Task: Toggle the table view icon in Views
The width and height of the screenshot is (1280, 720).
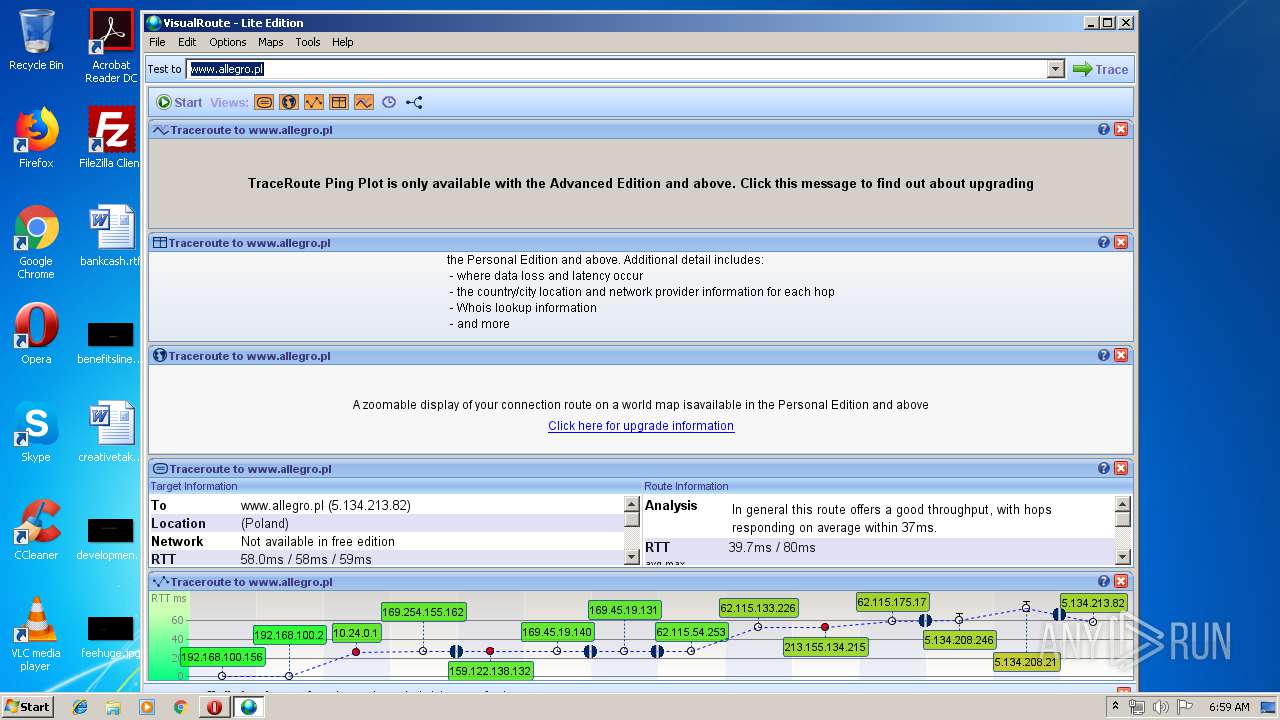Action: tap(339, 102)
